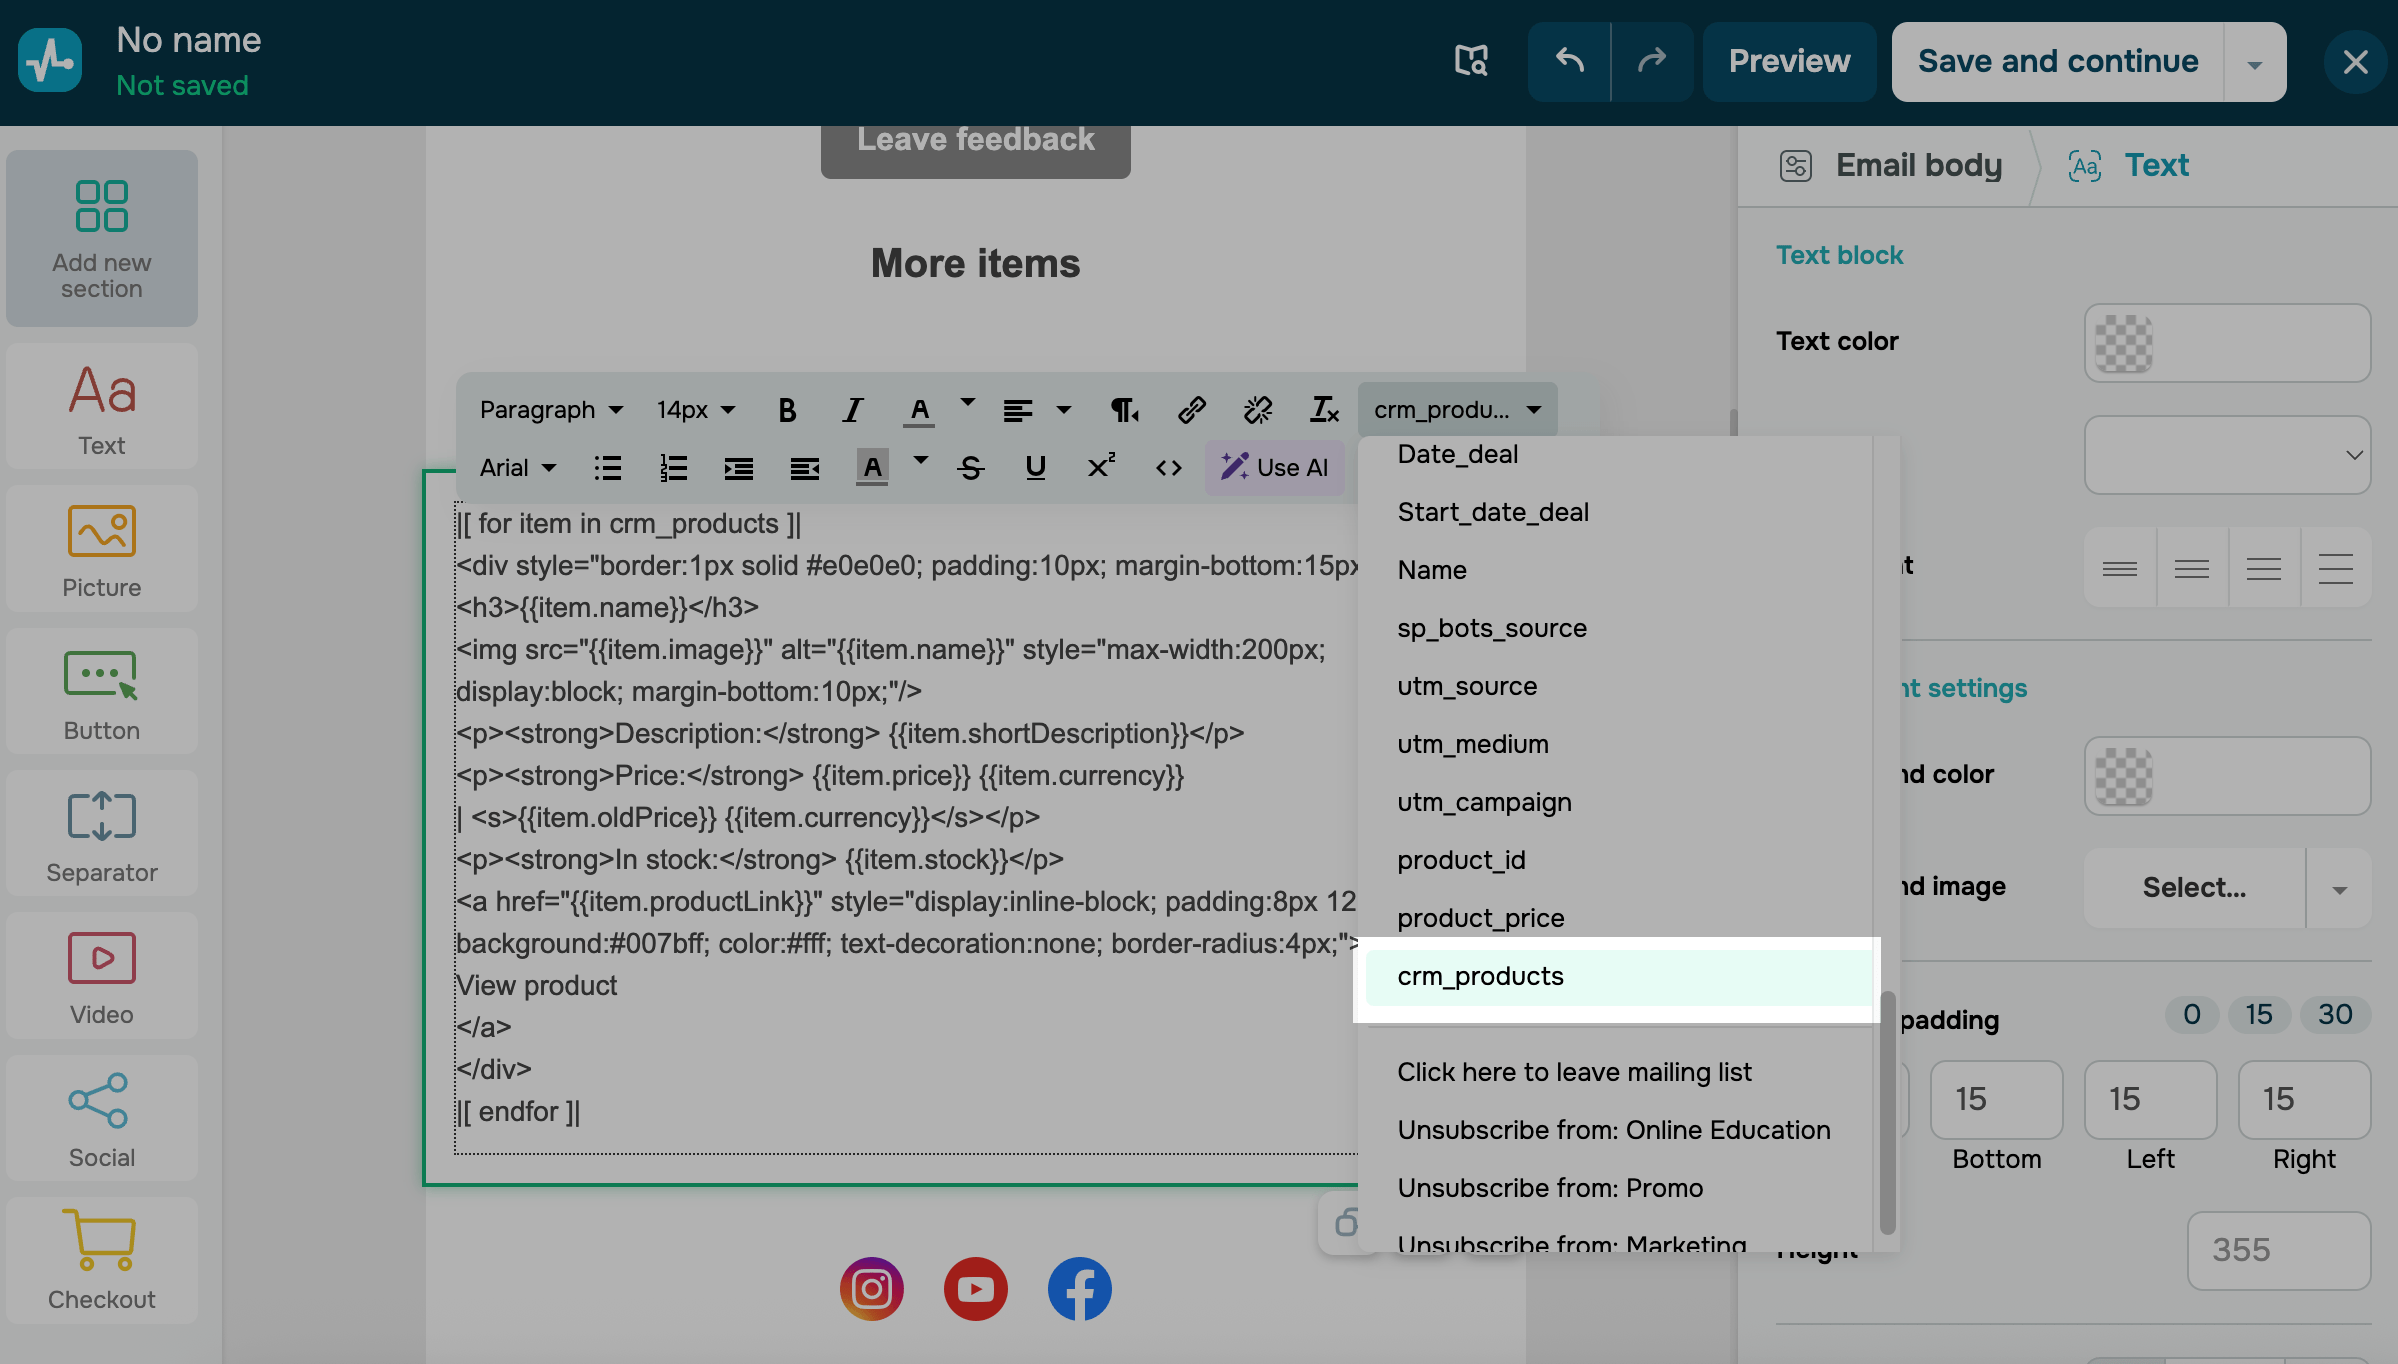Click the Preview button
2398x1364 pixels.
point(1789,61)
